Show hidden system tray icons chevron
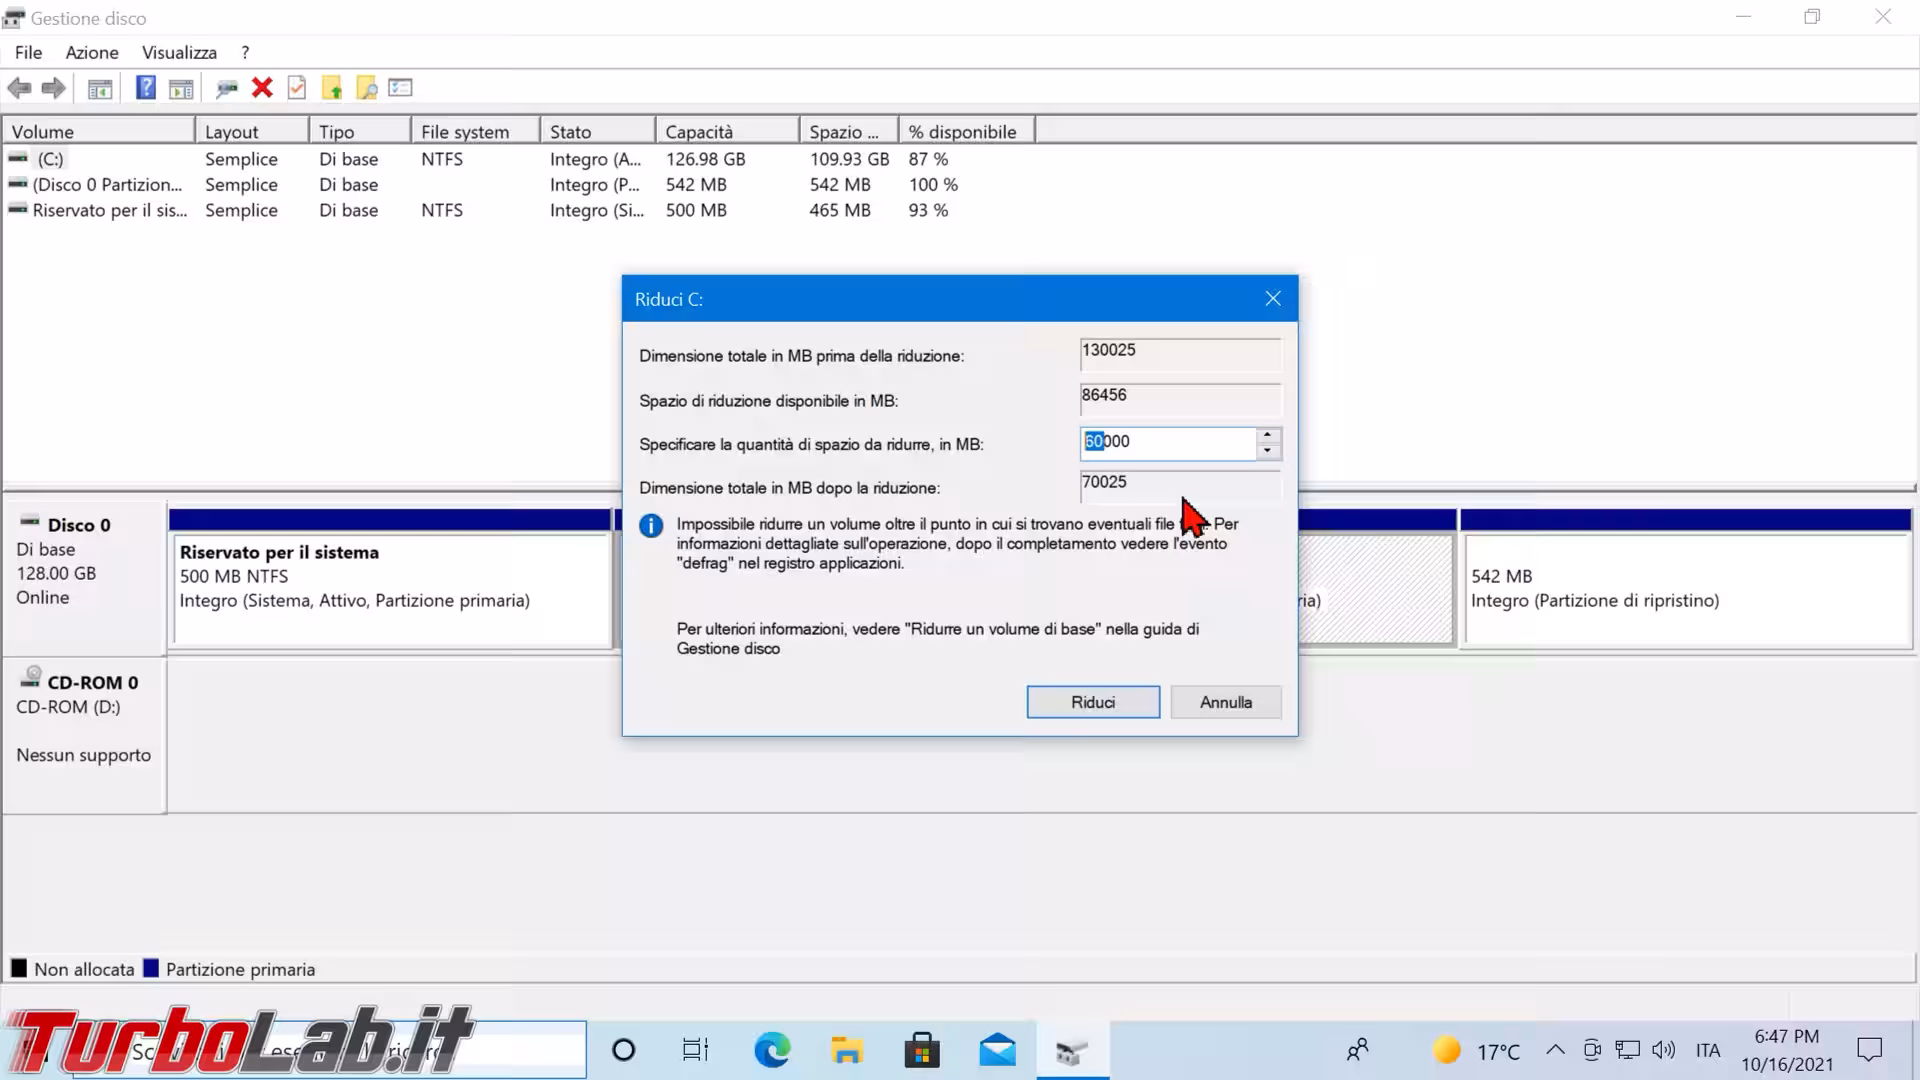The image size is (1920, 1080). (x=1555, y=1050)
